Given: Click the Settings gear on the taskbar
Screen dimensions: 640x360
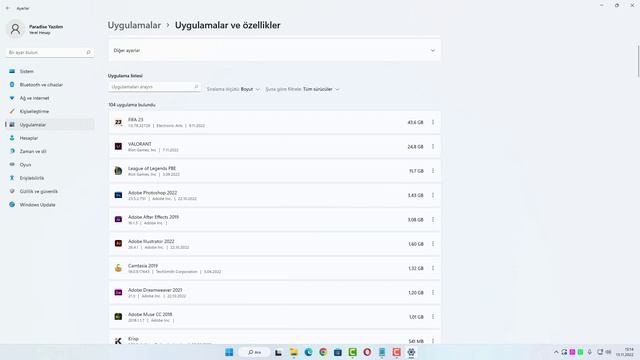Looking at the screenshot, I should 411,352.
